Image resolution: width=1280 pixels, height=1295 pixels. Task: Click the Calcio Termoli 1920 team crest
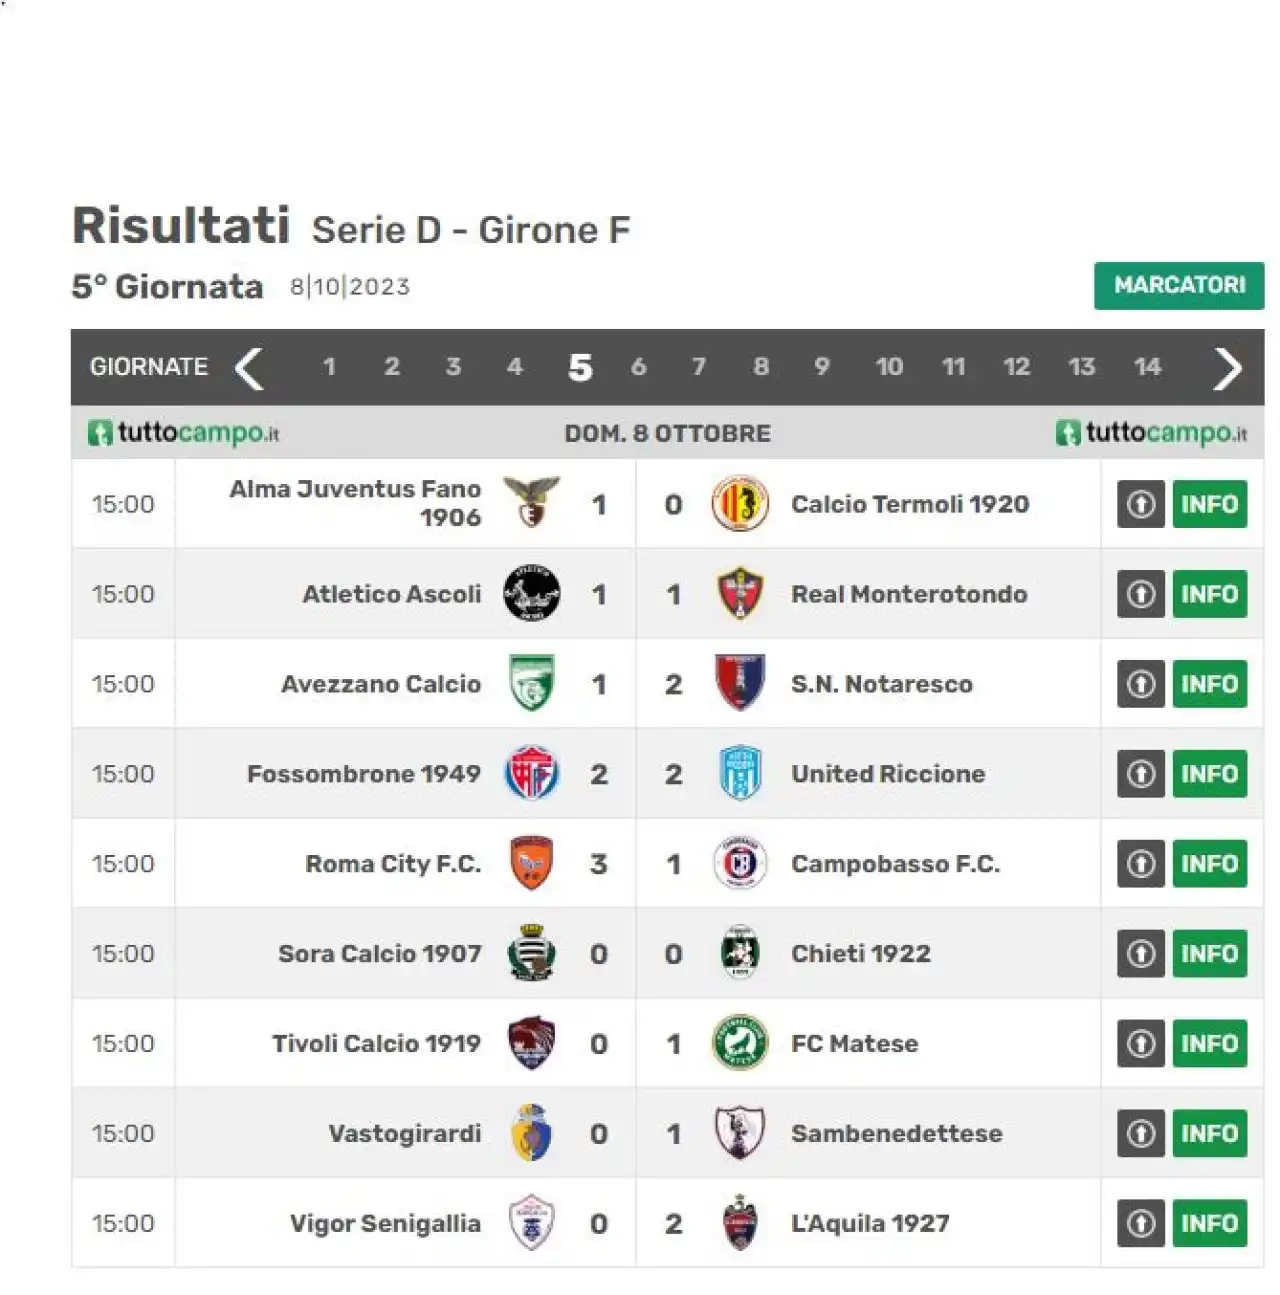[x=740, y=503]
